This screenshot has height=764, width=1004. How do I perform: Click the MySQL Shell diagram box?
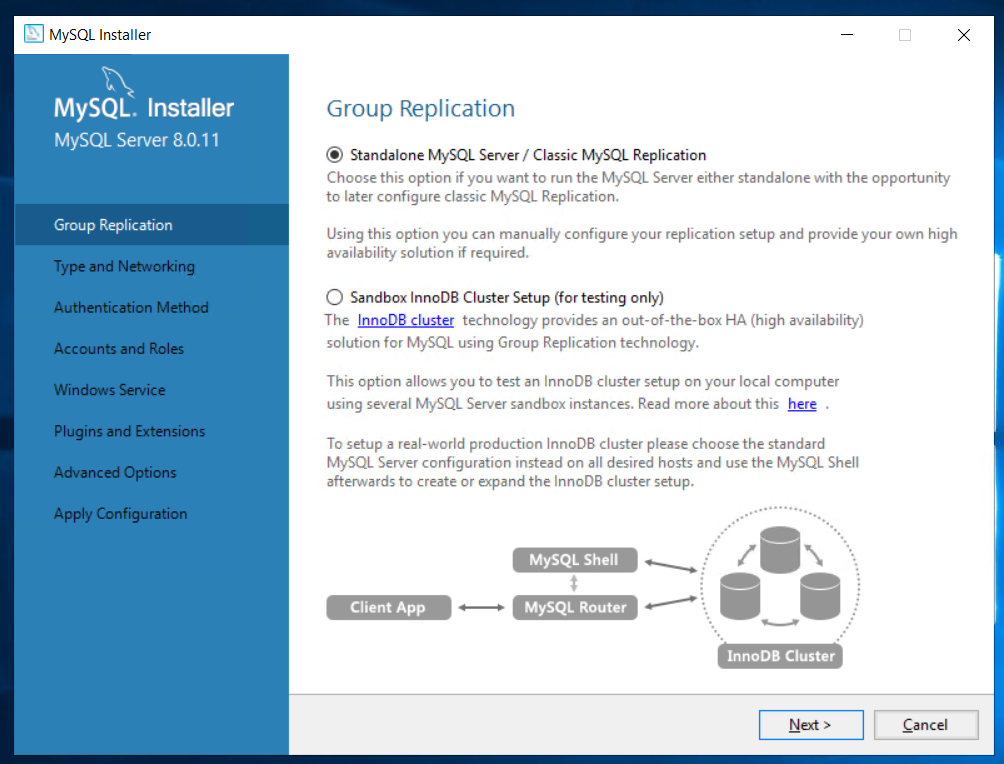pos(574,560)
